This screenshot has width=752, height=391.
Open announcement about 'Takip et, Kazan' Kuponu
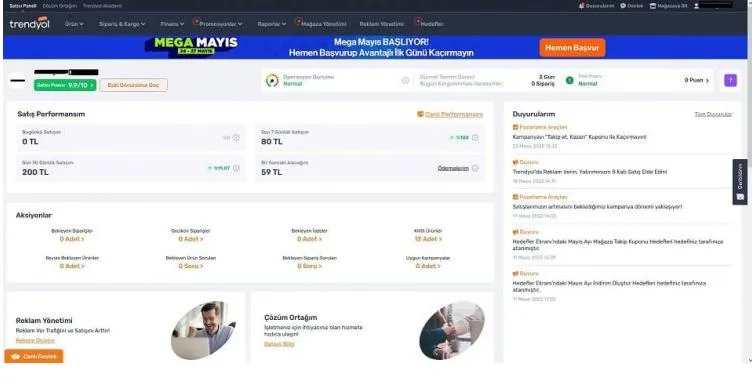coord(579,137)
